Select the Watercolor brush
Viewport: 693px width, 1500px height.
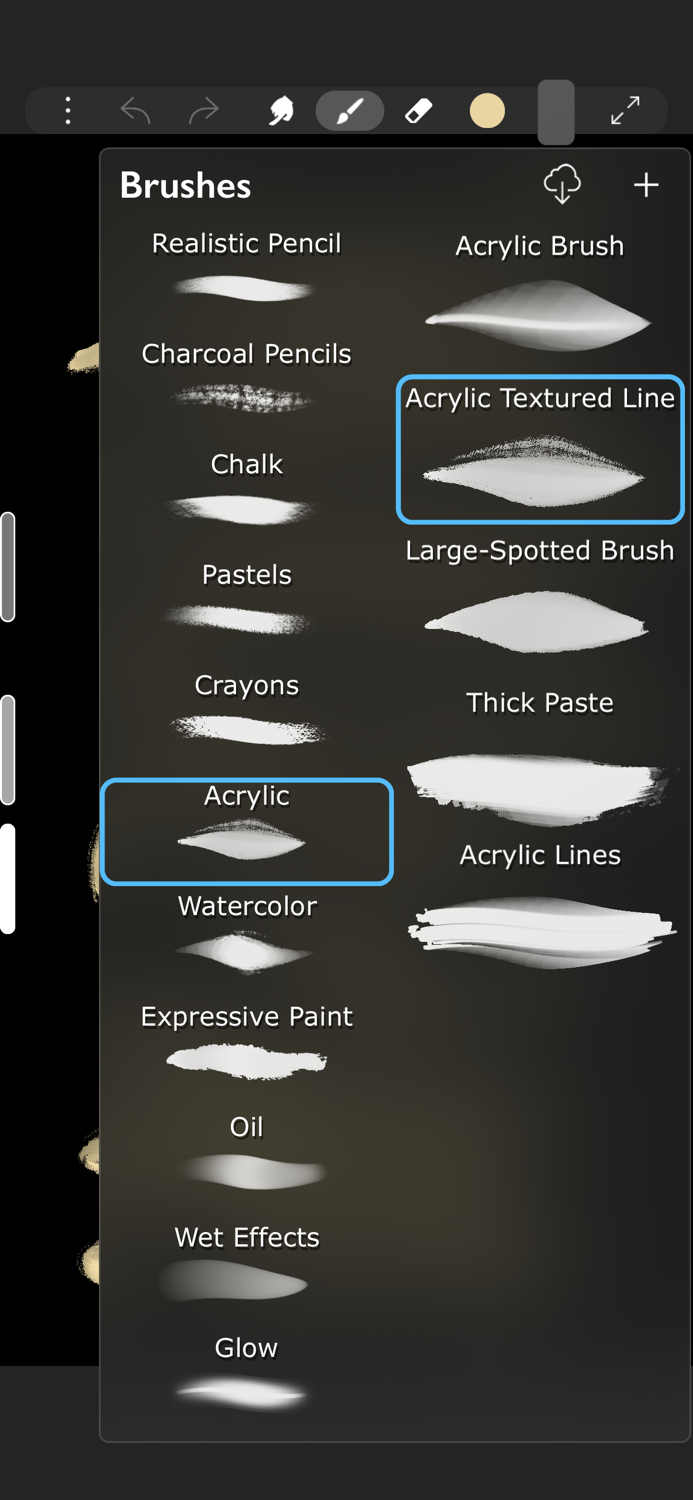point(246,928)
